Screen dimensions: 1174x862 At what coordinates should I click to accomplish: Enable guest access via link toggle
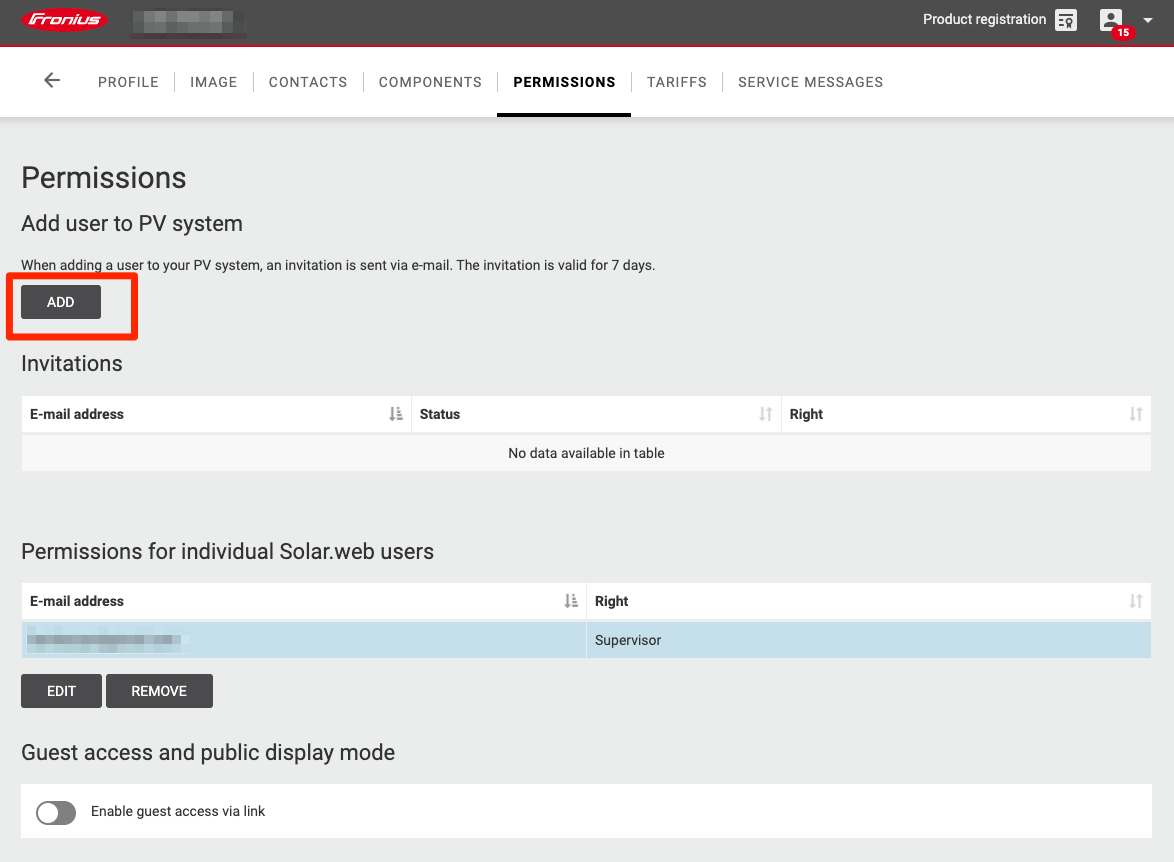click(x=56, y=812)
